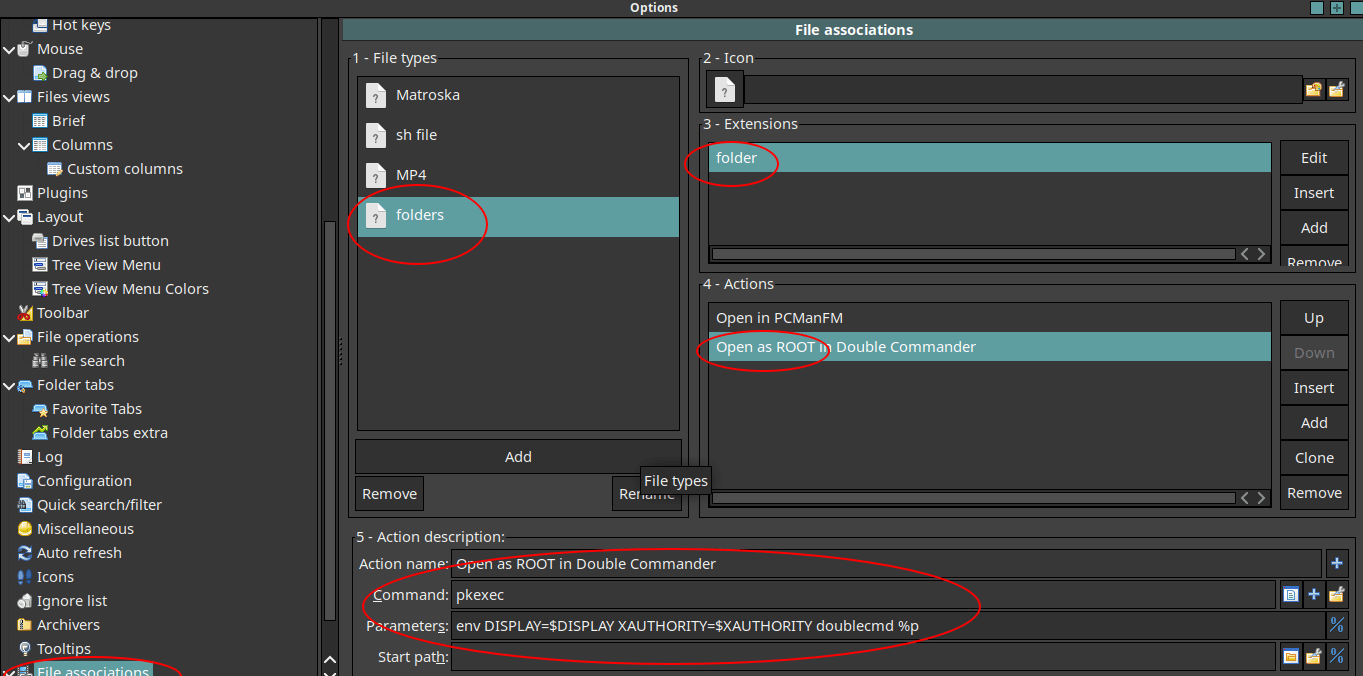Open the icon picker for the file type
This screenshot has width=1363, height=676.
(1313, 89)
